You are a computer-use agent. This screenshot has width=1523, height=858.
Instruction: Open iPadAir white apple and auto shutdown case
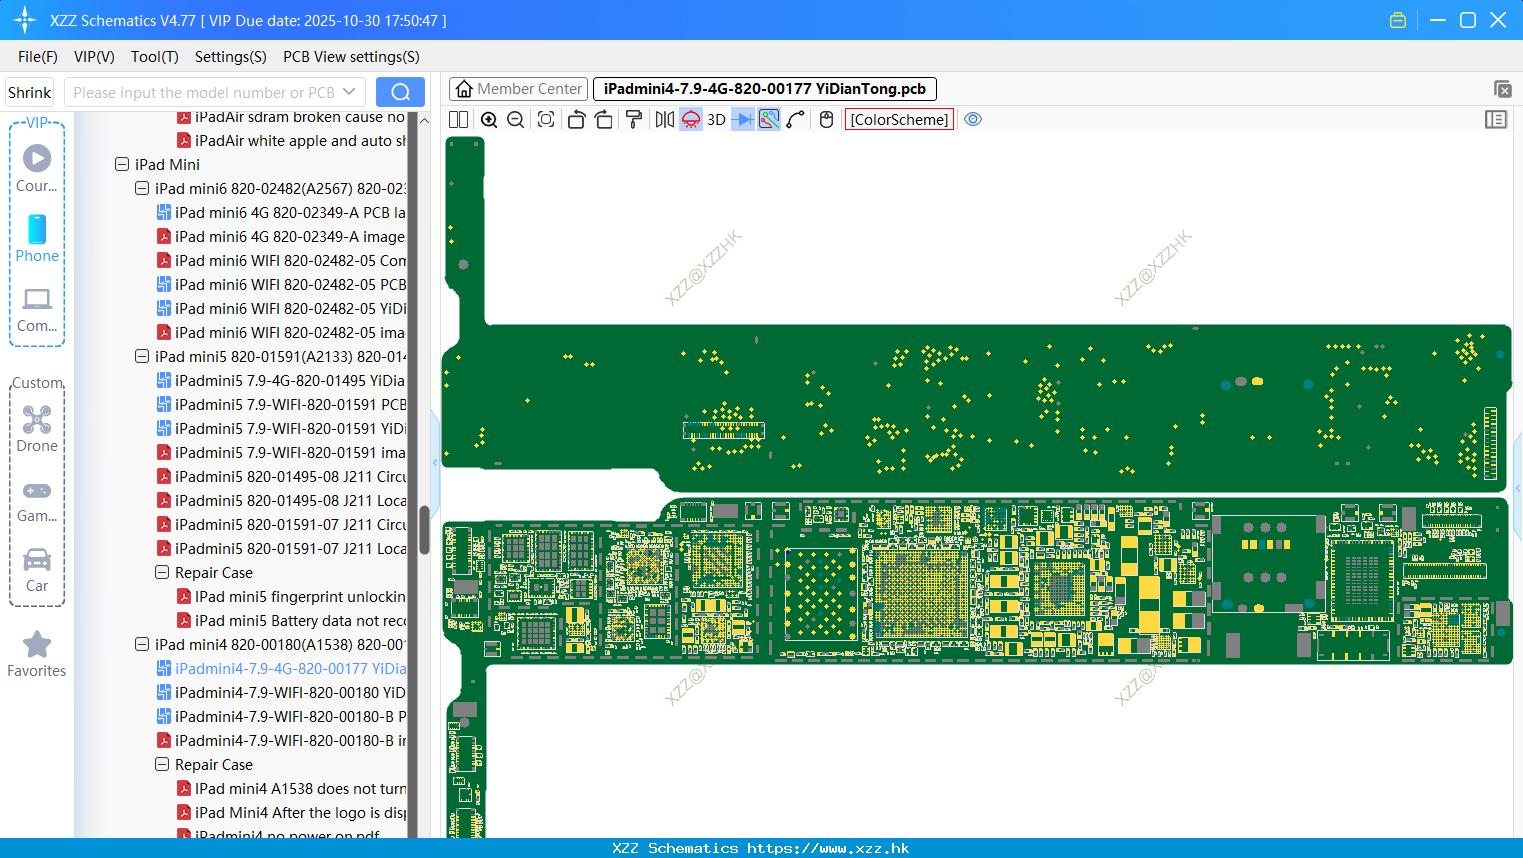tap(291, 140)
